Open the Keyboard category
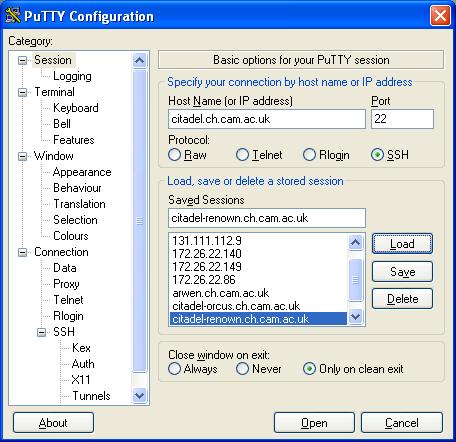 76,108
